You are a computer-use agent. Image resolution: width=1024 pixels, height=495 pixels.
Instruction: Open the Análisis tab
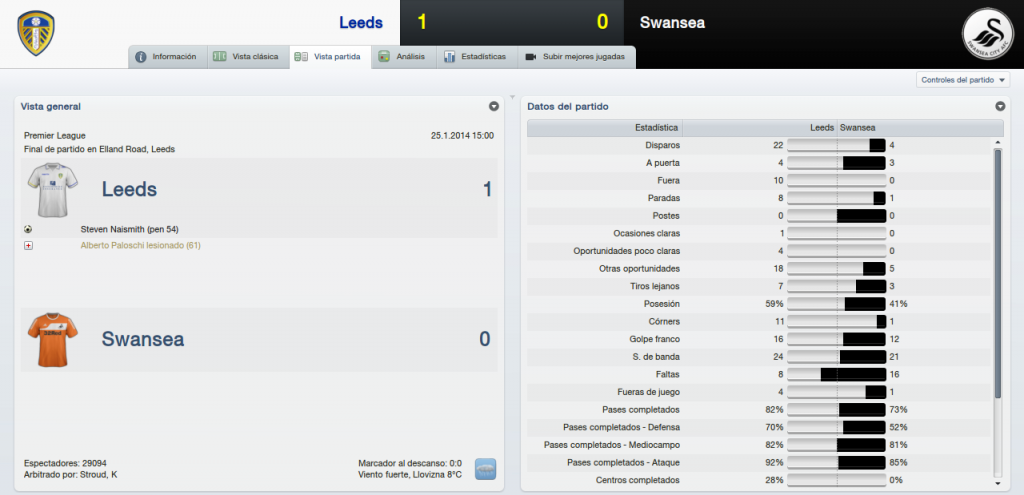tap(404, 57)
